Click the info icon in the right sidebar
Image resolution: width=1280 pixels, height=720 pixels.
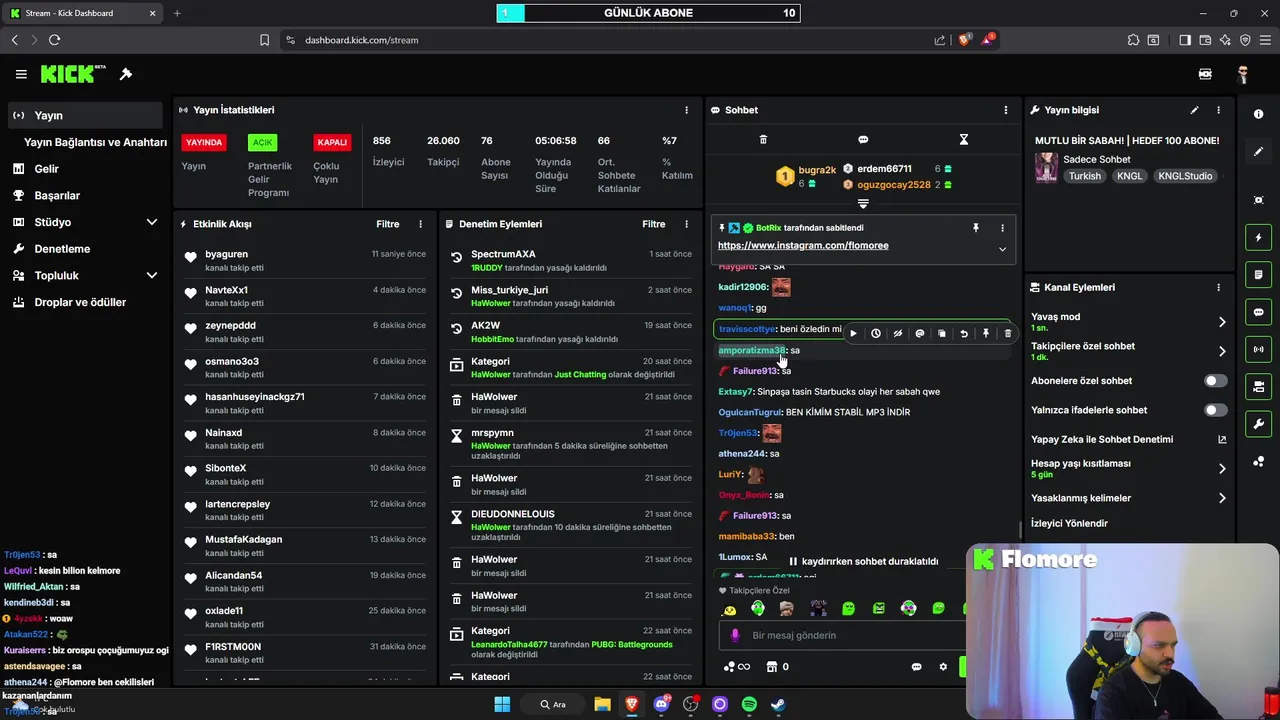[x=1258, y=114]
